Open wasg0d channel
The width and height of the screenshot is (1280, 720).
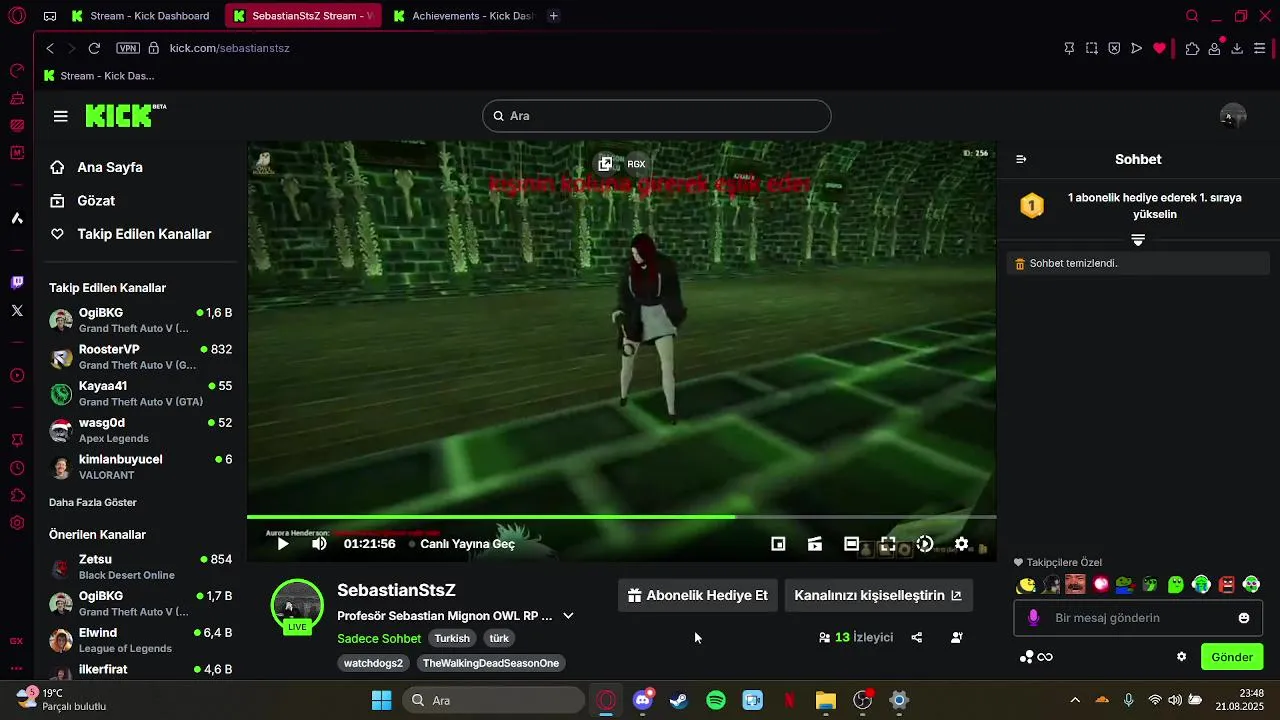[140, 430]
